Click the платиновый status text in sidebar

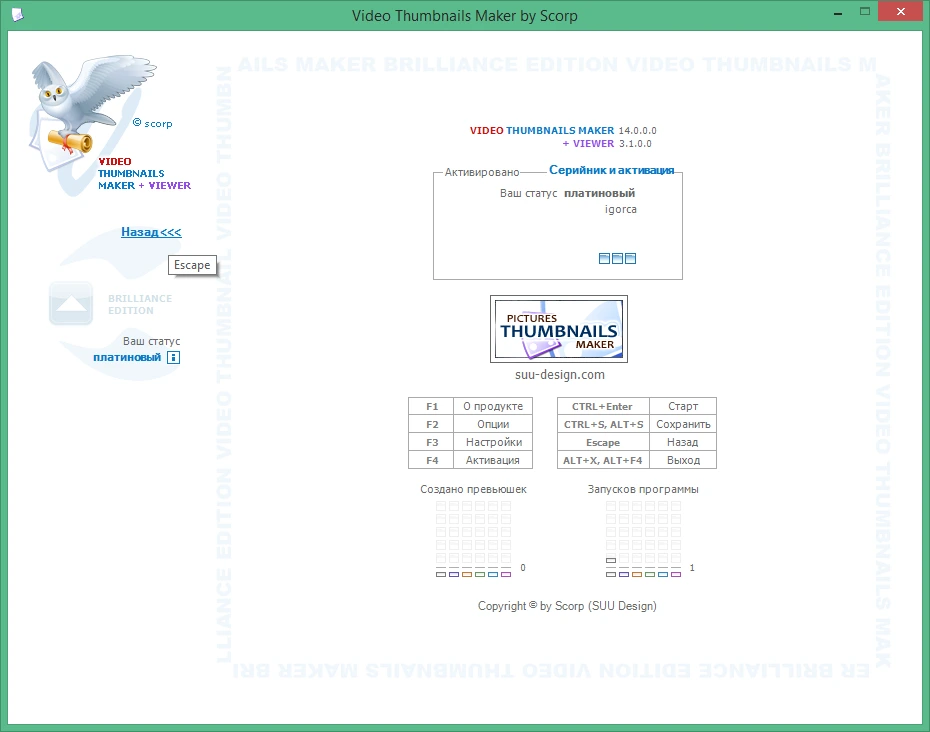[x=127, y=358]
